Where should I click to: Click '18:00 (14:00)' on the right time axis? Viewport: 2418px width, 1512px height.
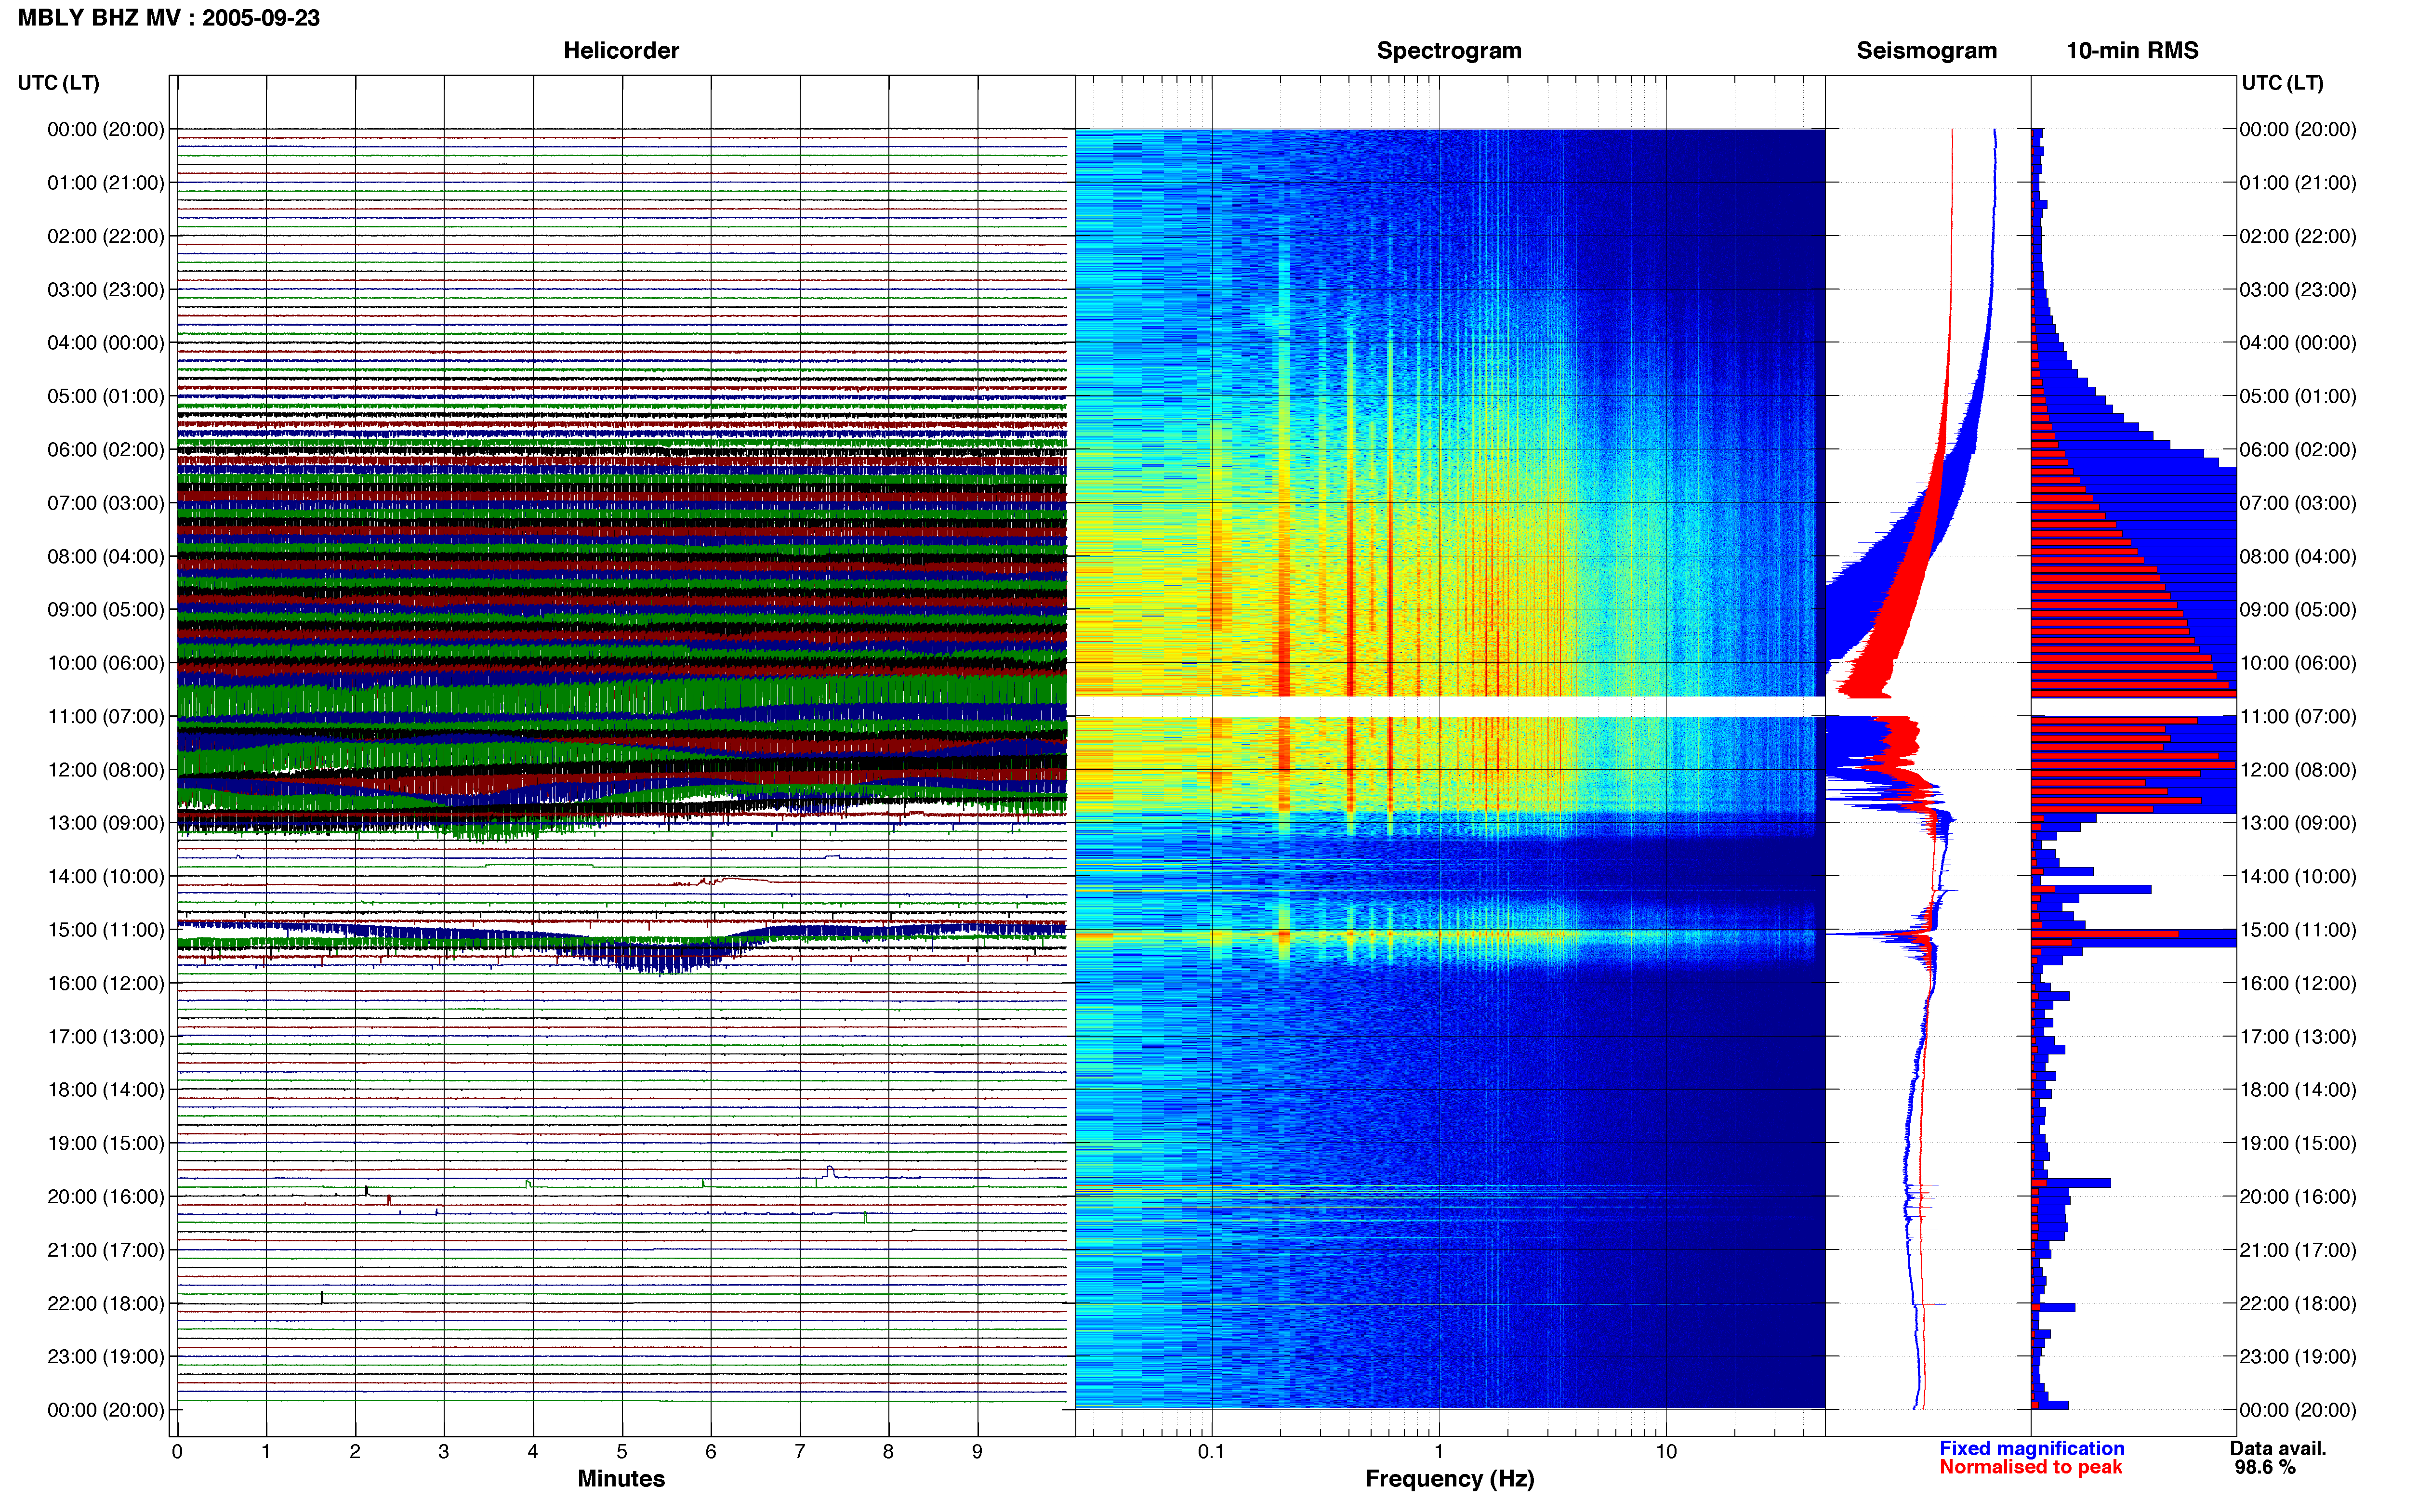pyautogui.click(x=2298, y=1090)
